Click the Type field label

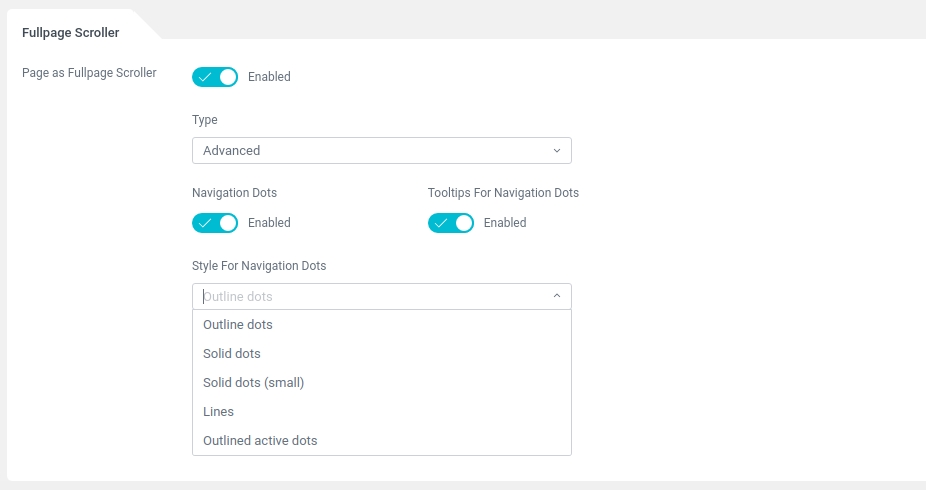click(x=205, y=120)
